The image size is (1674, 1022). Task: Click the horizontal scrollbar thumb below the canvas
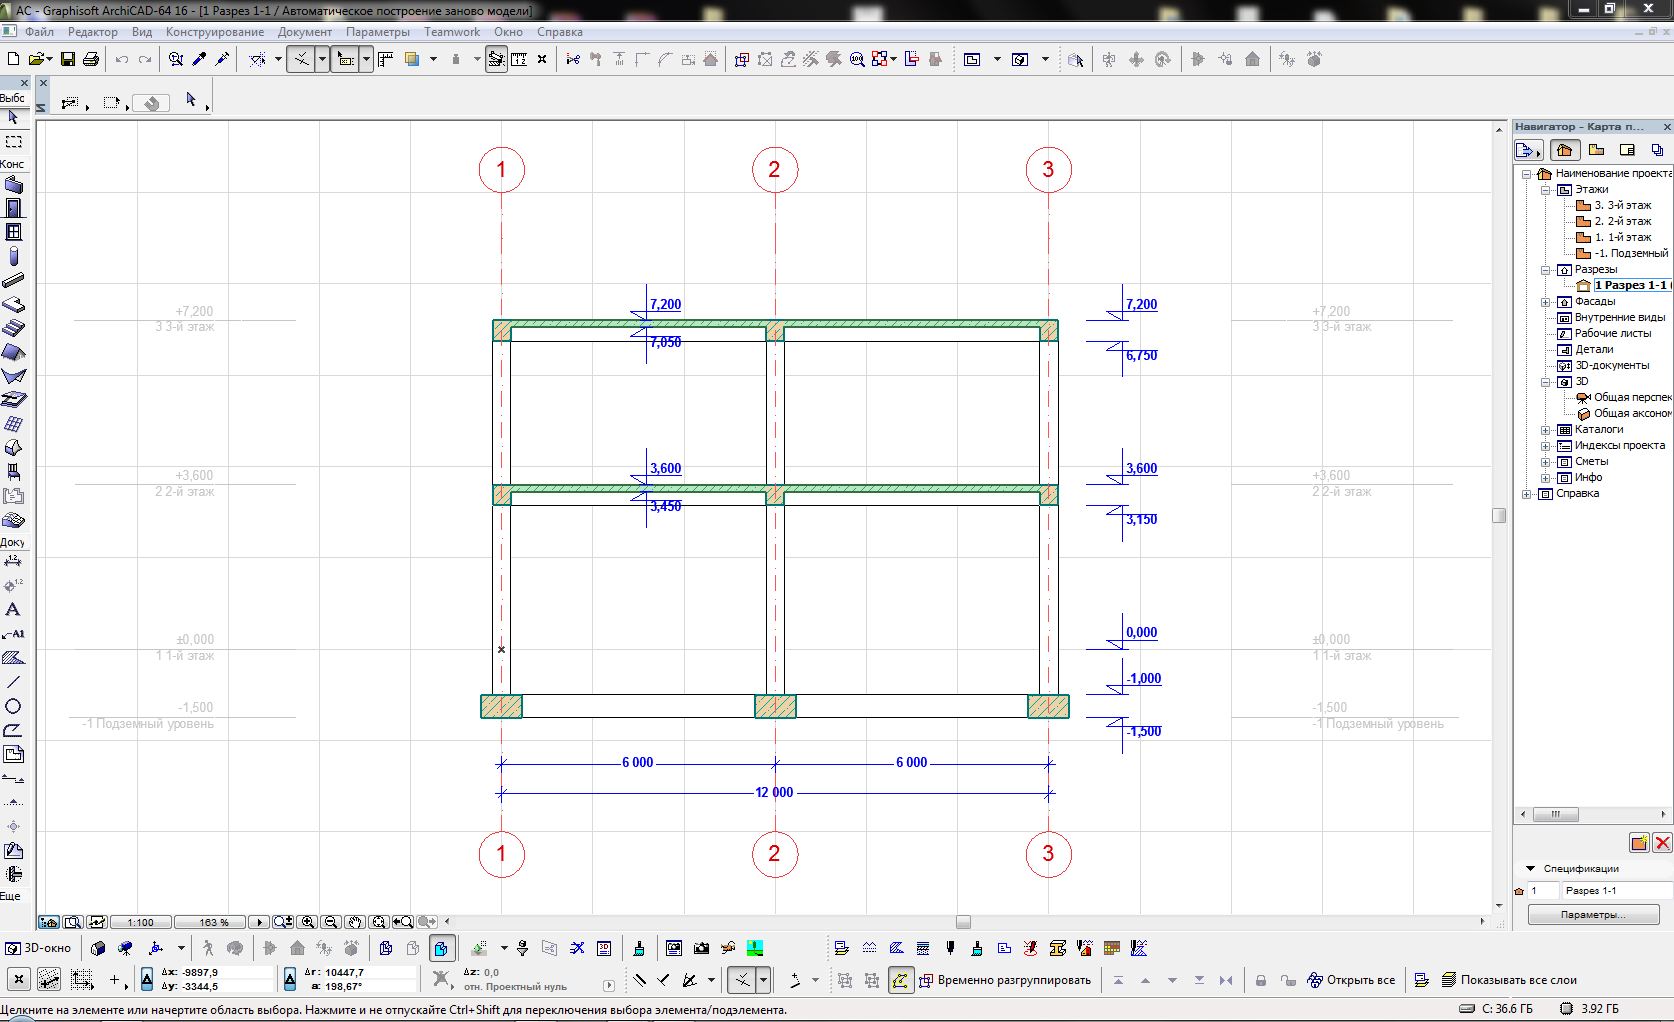[x=963, y=922]
